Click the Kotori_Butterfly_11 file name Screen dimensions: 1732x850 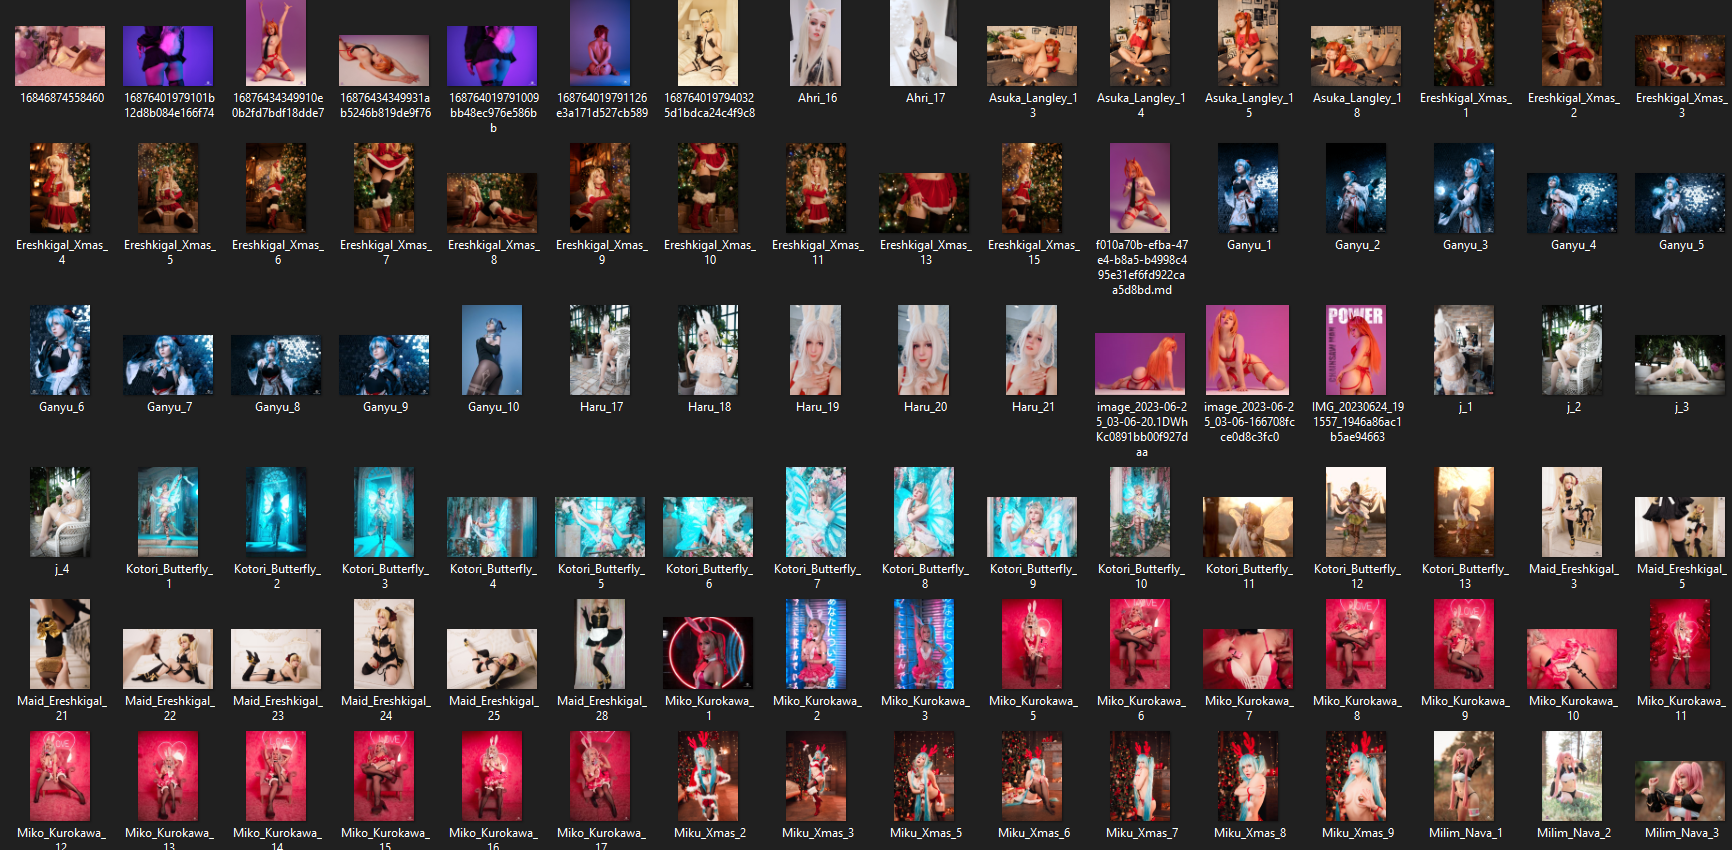1250,576
